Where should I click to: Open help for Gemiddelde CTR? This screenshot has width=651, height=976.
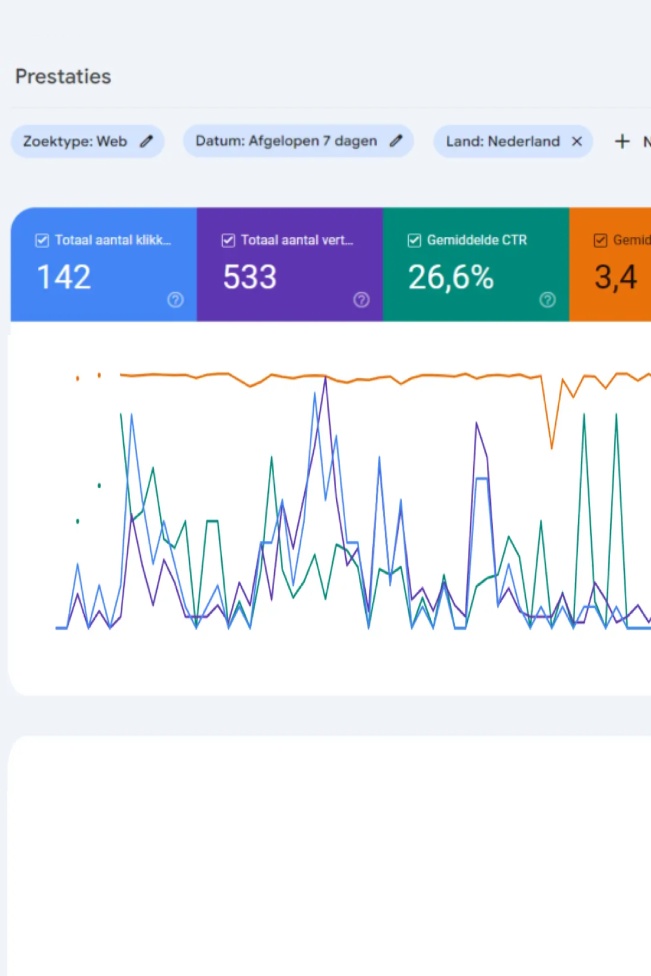(x=548, y=300)
